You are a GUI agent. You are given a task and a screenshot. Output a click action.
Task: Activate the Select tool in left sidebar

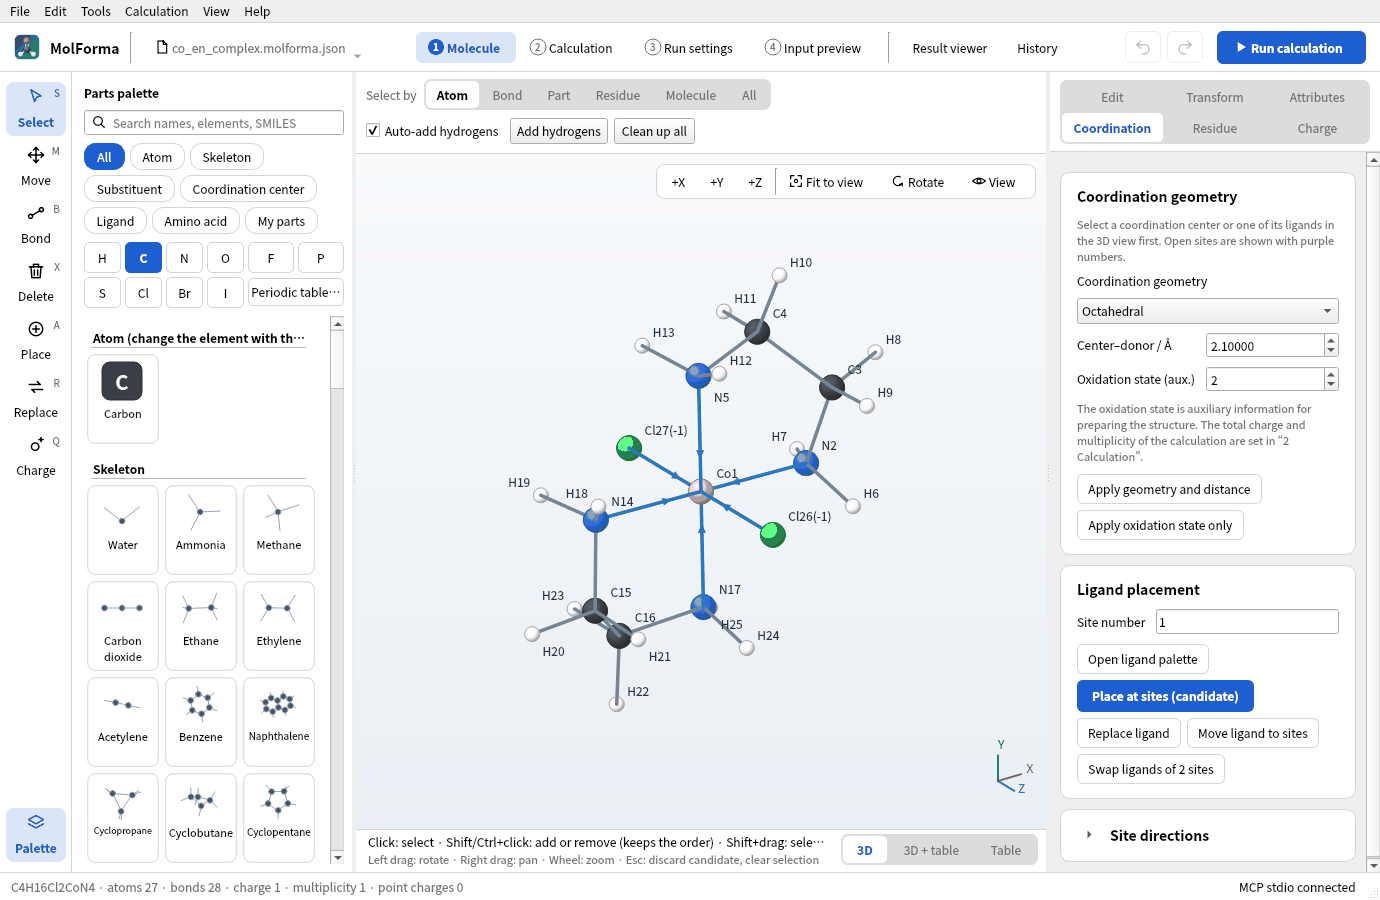click(36, 108)
